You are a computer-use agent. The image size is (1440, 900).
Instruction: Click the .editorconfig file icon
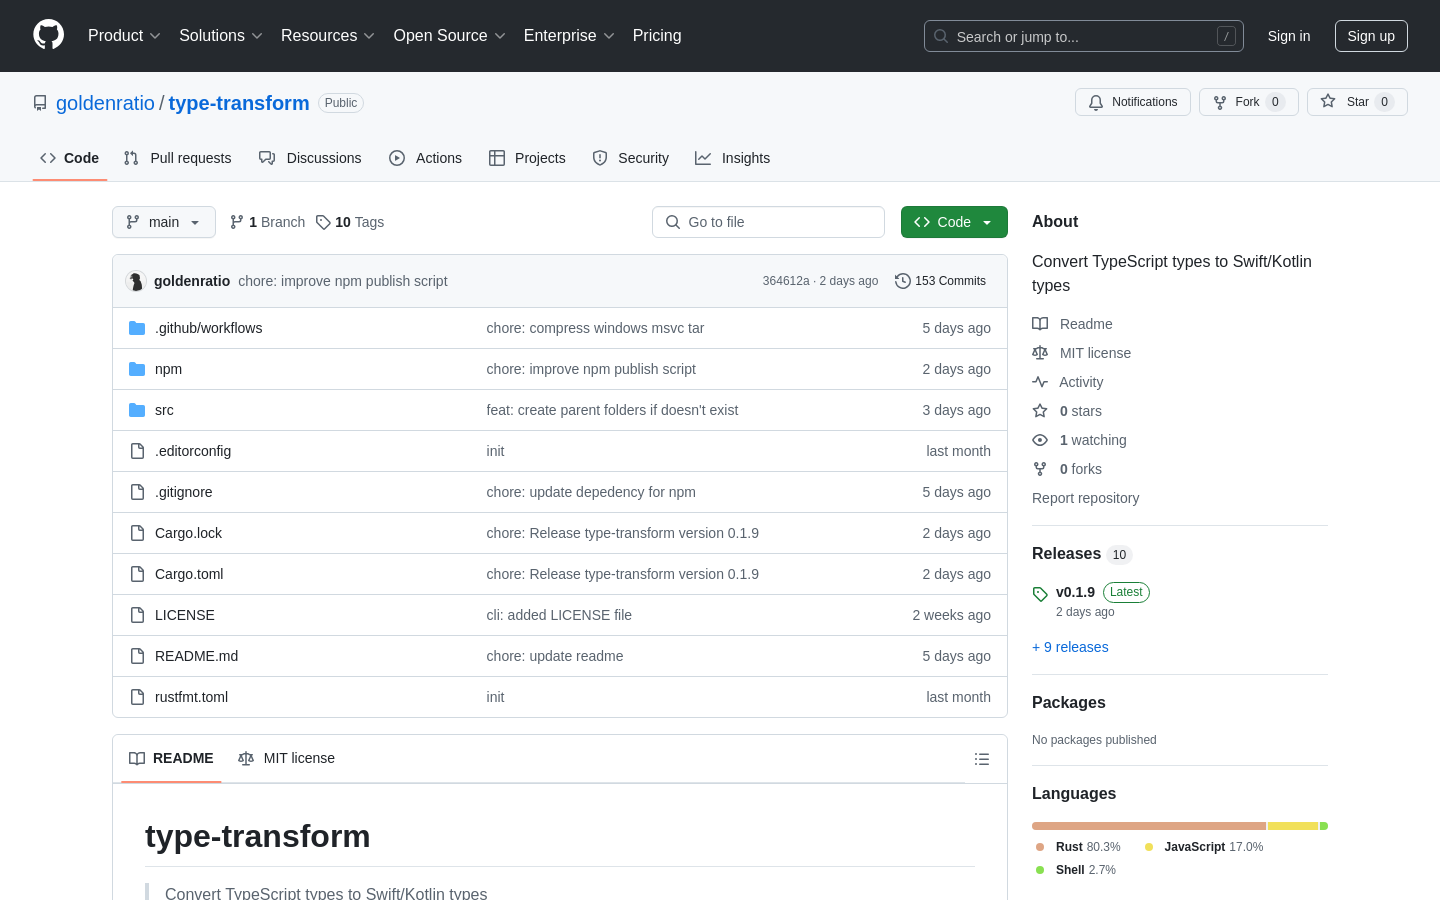point(137,451)
